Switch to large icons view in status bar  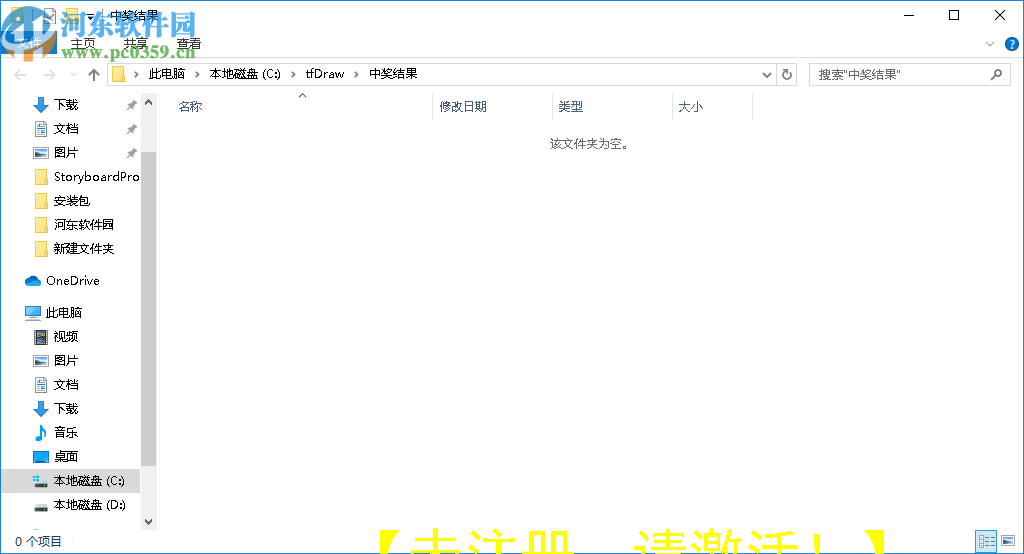tap(1008, 541)
